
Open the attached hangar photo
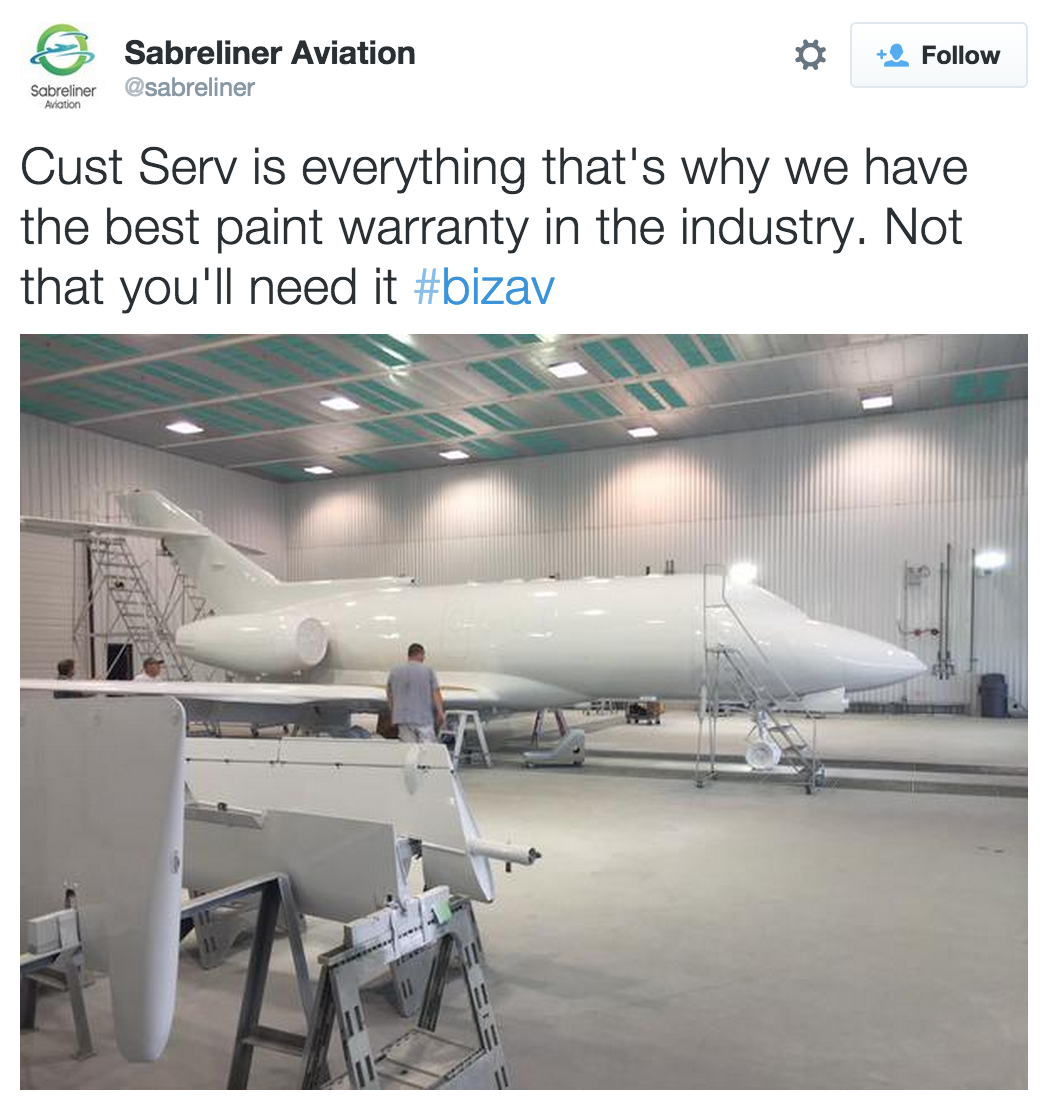[523, 710]
